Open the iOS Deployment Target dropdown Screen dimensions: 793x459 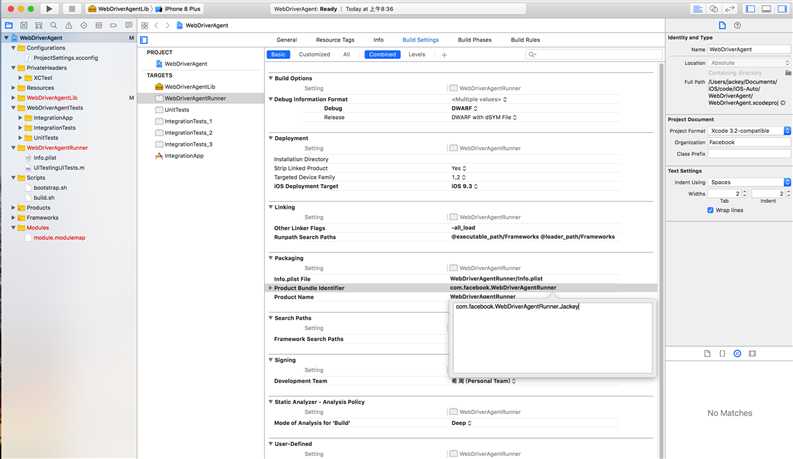(x=464, y=186)
